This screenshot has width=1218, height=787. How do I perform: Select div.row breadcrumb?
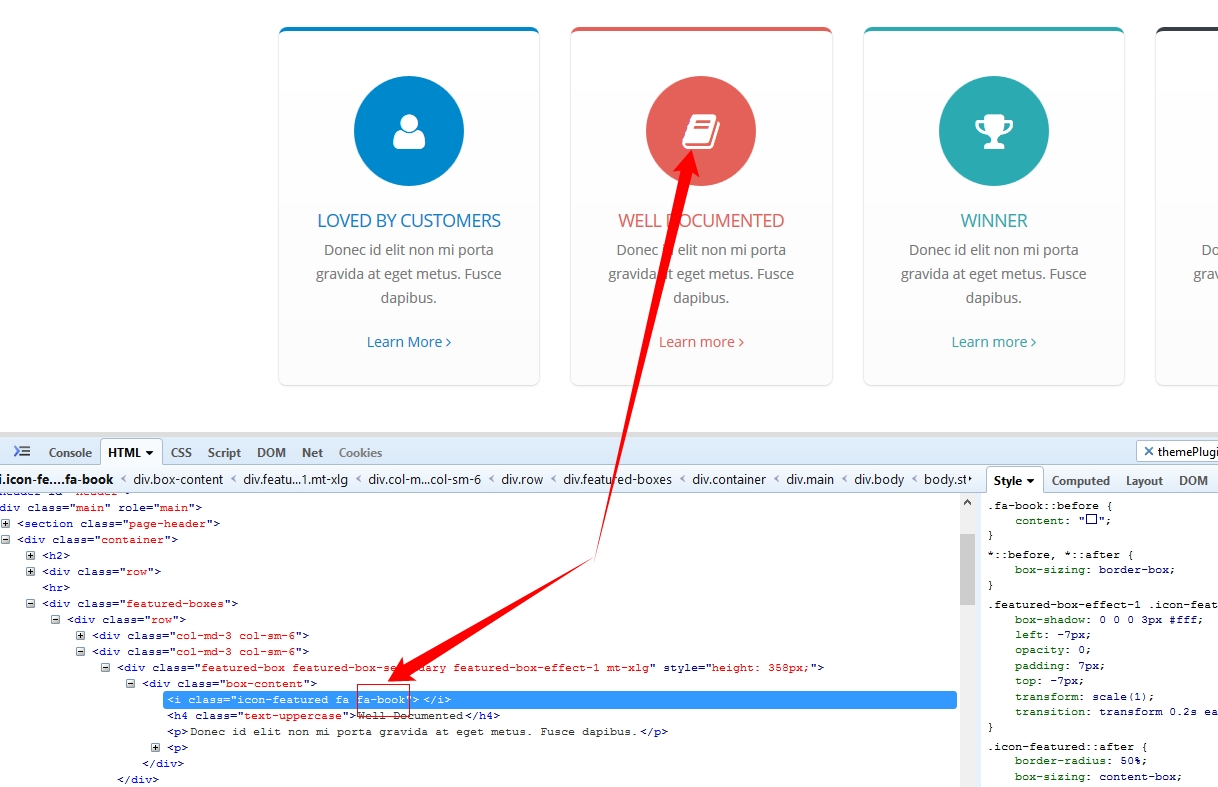(x=522, y=480)
